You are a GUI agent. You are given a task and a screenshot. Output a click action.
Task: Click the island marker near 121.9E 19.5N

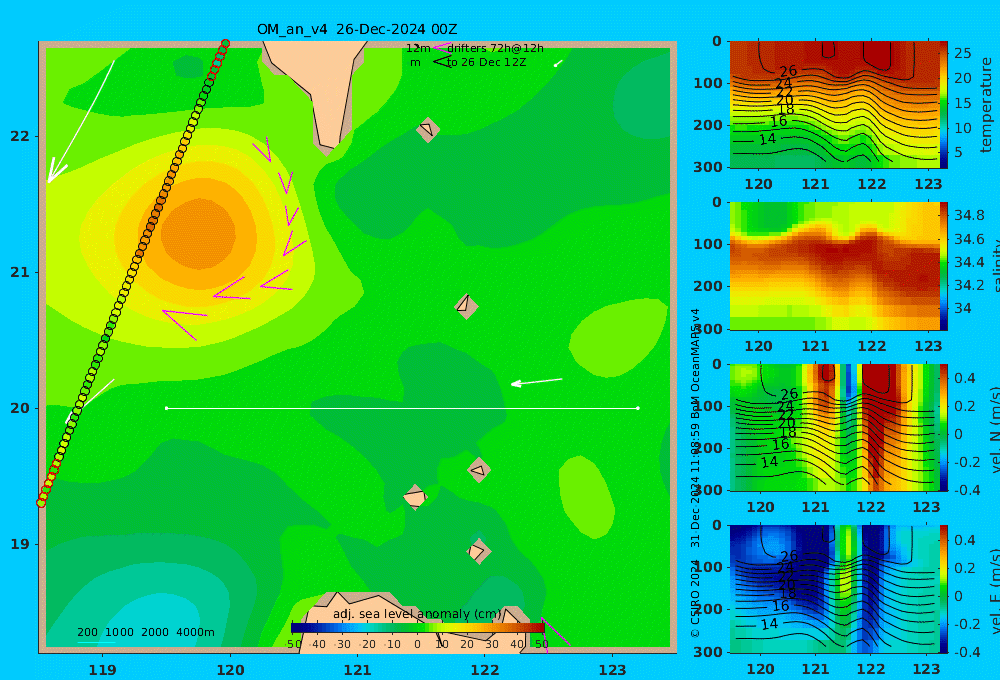tap(479, 470)
